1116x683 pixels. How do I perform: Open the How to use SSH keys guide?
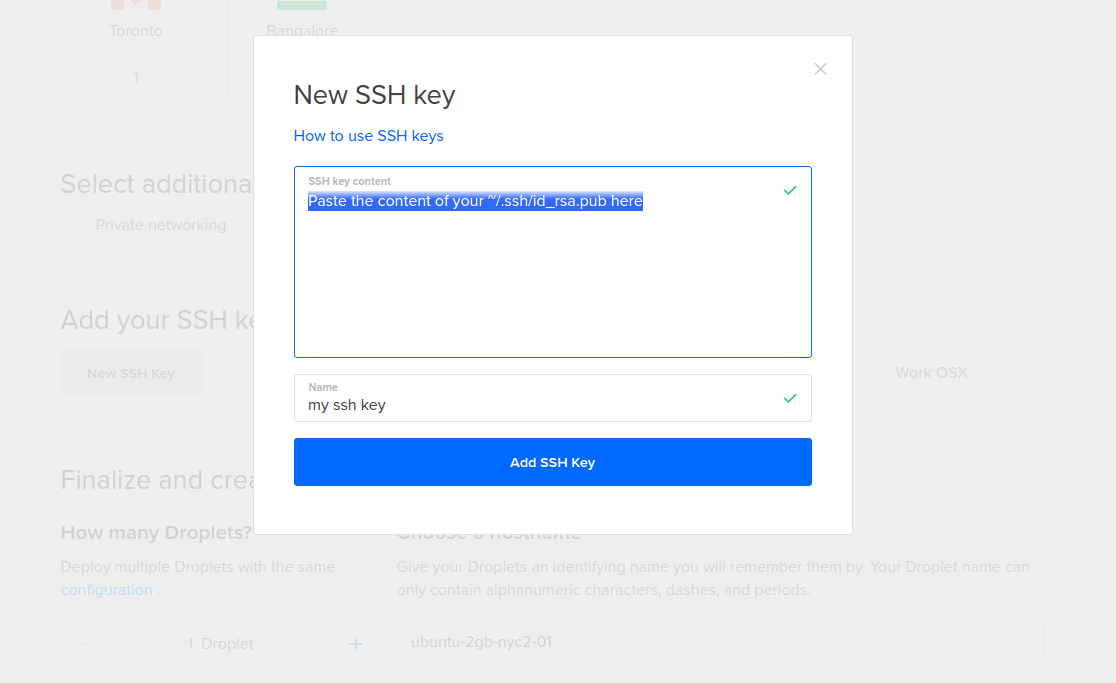(367, 135)
